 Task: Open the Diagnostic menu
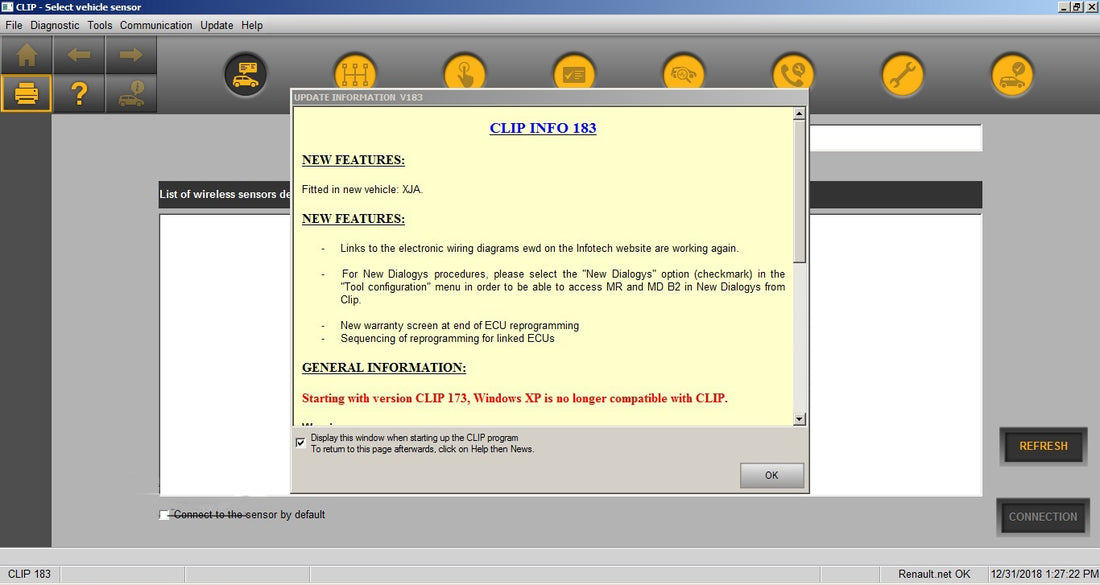[55, 25]
